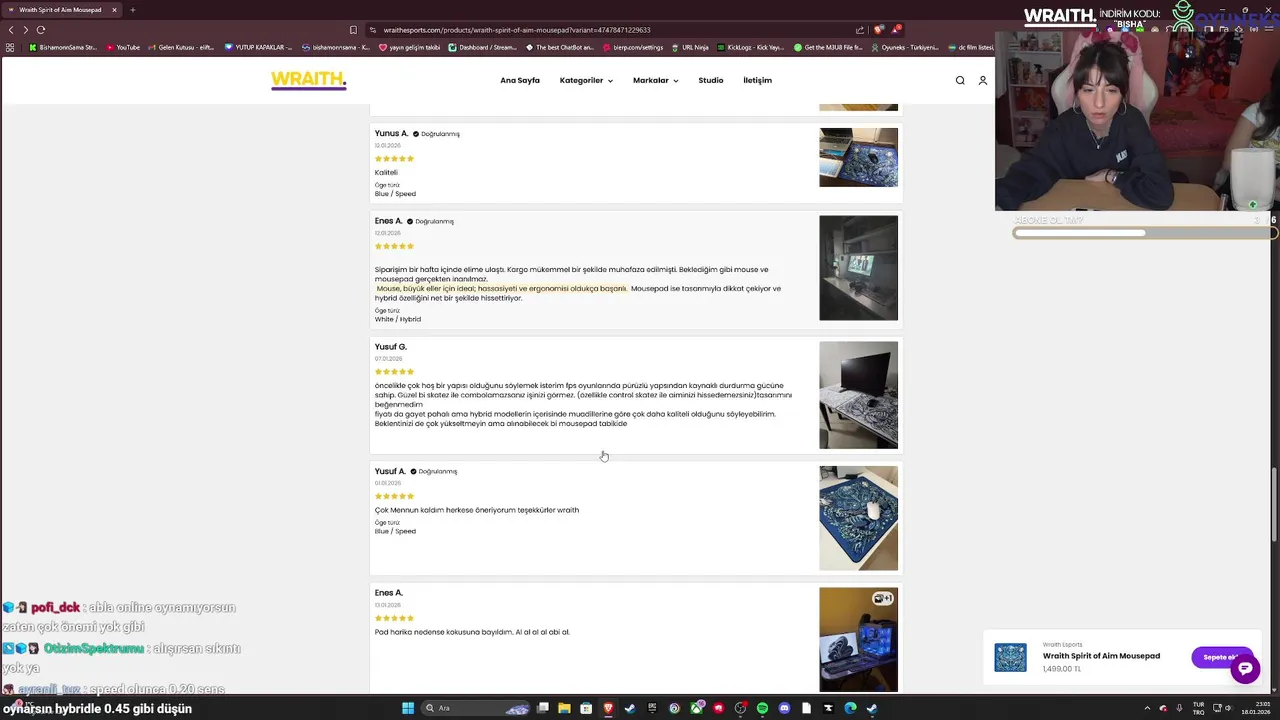Open the account profile icon in header
The width and height of the screenshot is (1280, 720).
point(983,80)
